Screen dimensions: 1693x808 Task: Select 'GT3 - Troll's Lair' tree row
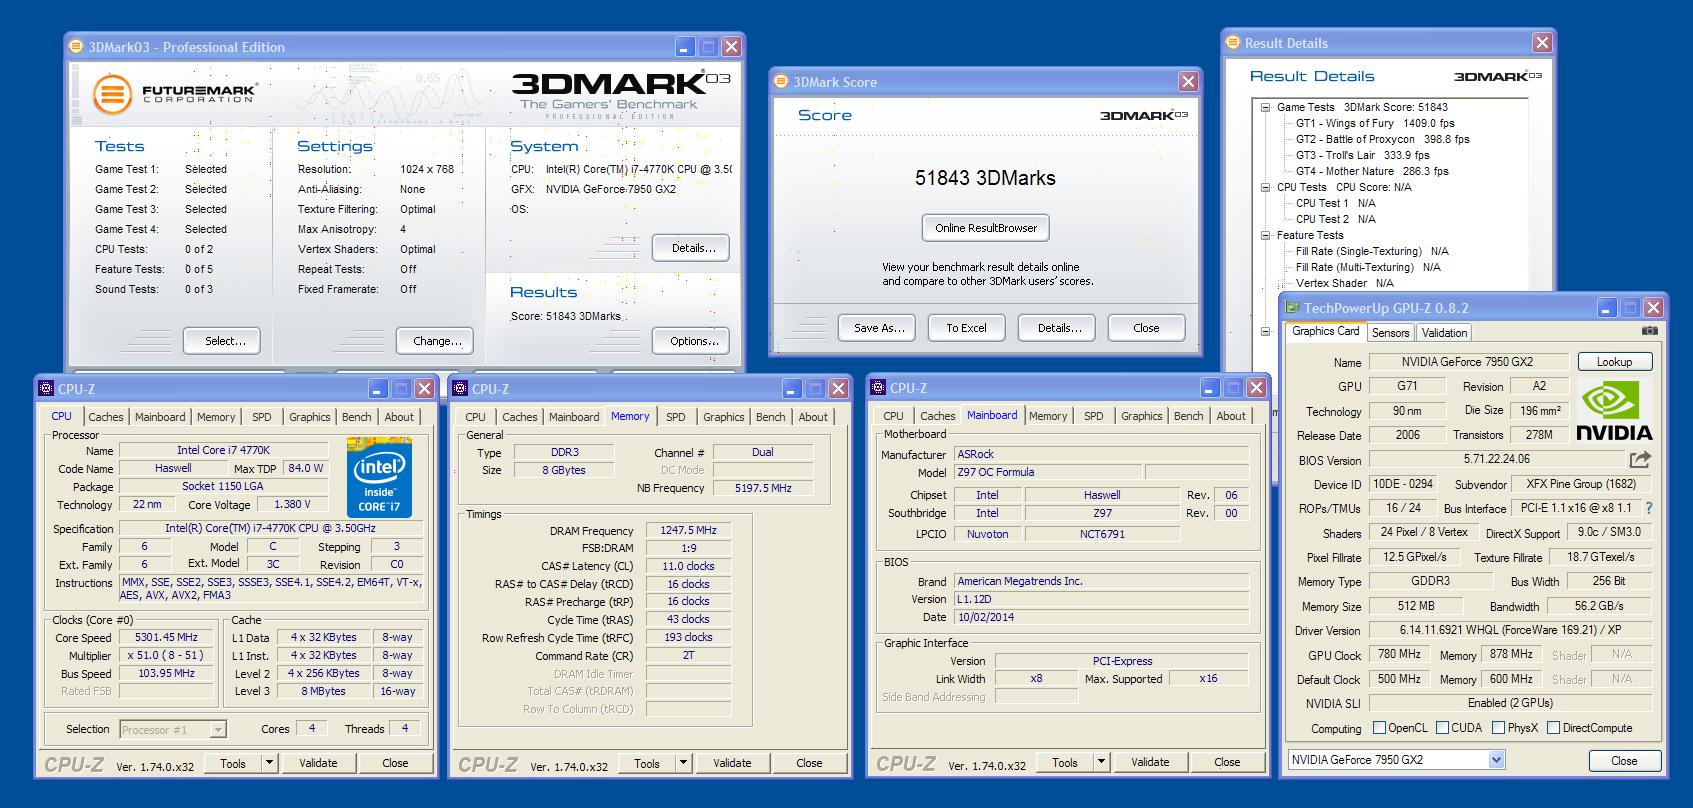[x=1362, y=155]
